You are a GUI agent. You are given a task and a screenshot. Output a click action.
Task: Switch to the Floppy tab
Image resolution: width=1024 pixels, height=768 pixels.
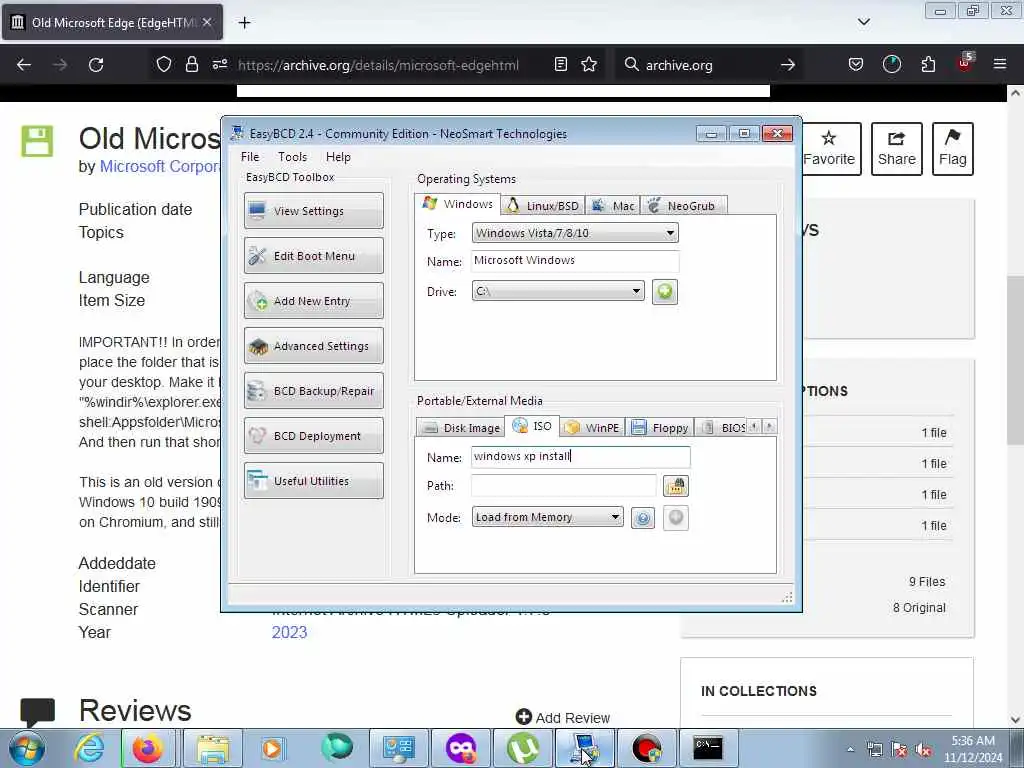coord(660,428)
